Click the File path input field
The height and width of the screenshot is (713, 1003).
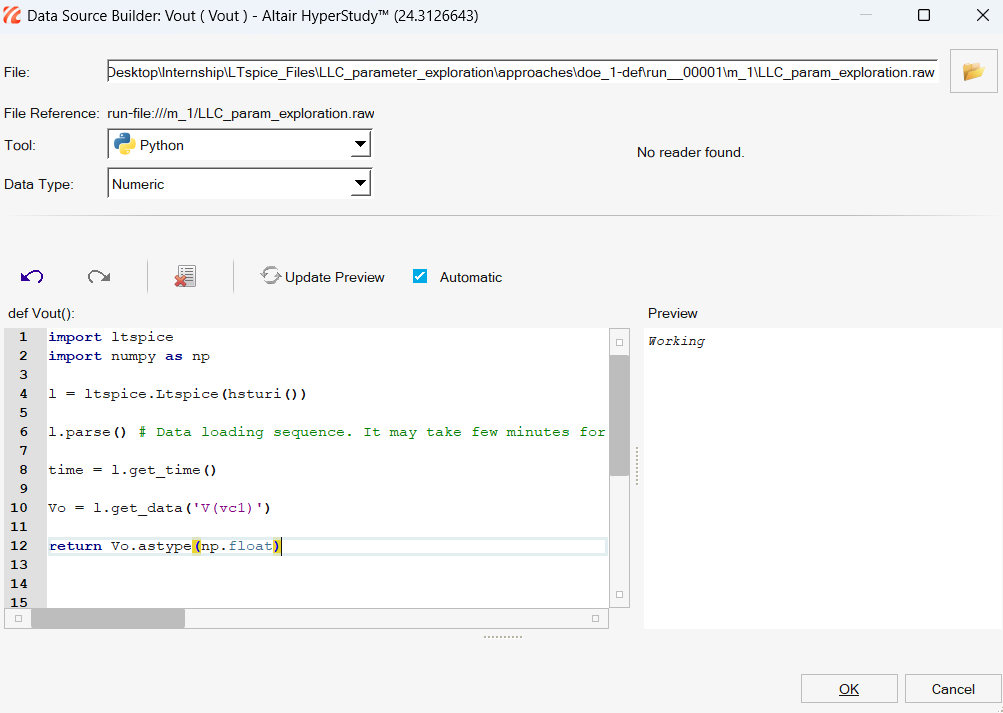point(523,72)
